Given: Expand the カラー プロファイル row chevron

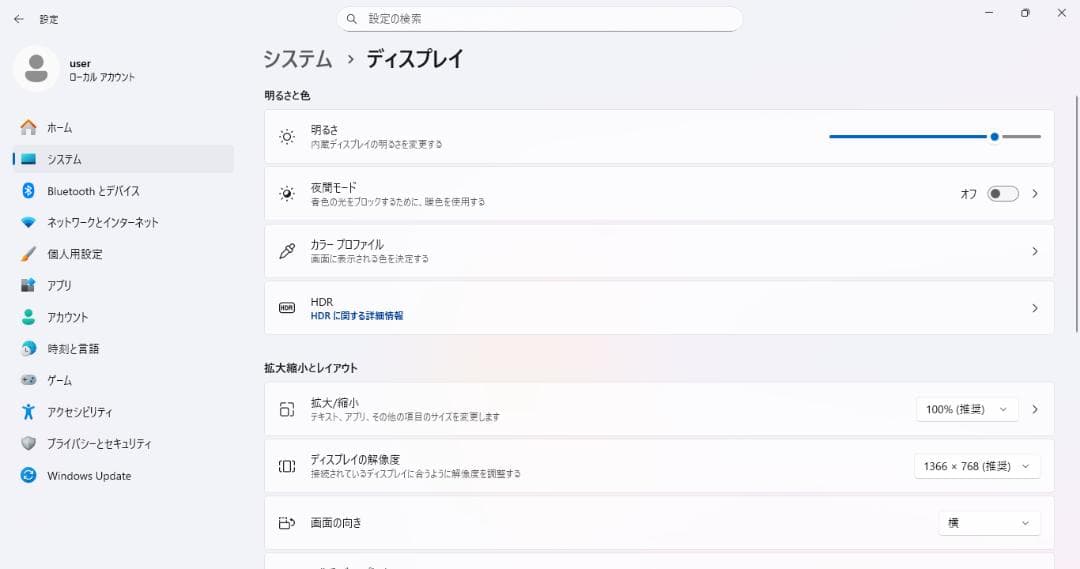Looking at the screenshot, I should pos(1035,252).
